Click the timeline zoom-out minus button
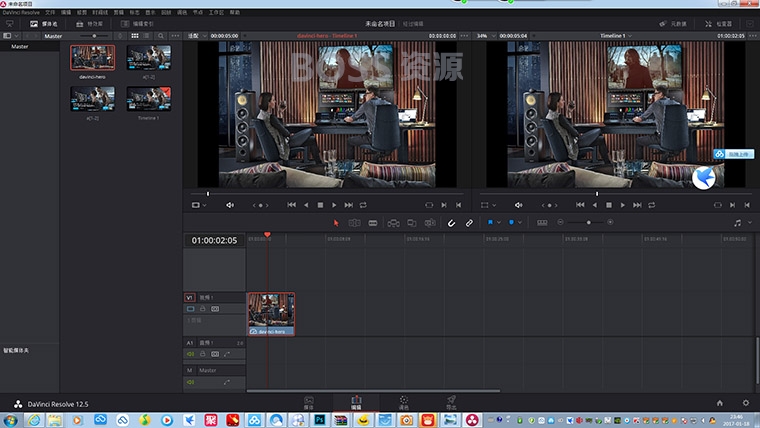The height and width of the screenshot is (428, 760). 560,222
